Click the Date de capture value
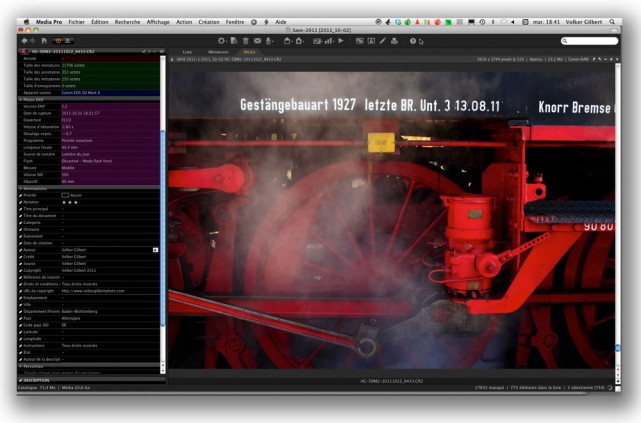Screen dimensions: 641x423 point(80,113)
